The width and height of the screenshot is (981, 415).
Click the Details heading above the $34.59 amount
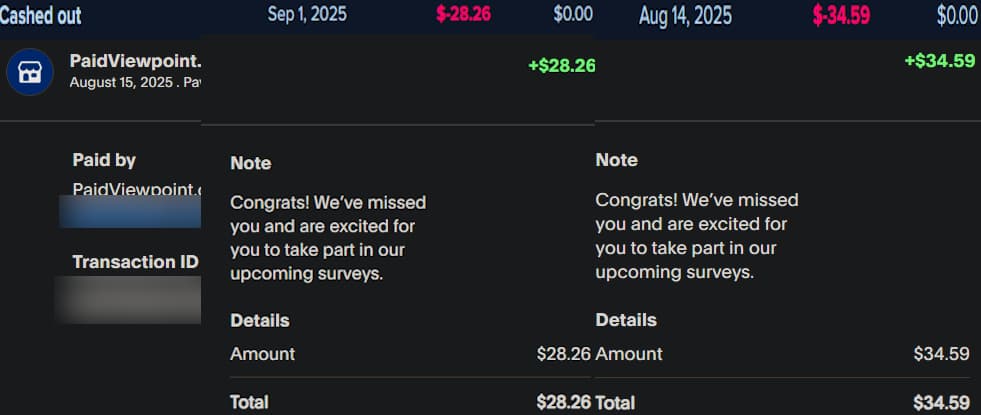coord(626,321)
